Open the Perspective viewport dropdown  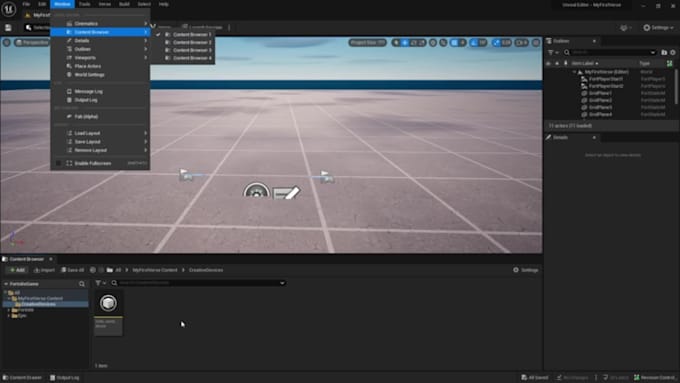pyautogui.click(x=32, y=43)
